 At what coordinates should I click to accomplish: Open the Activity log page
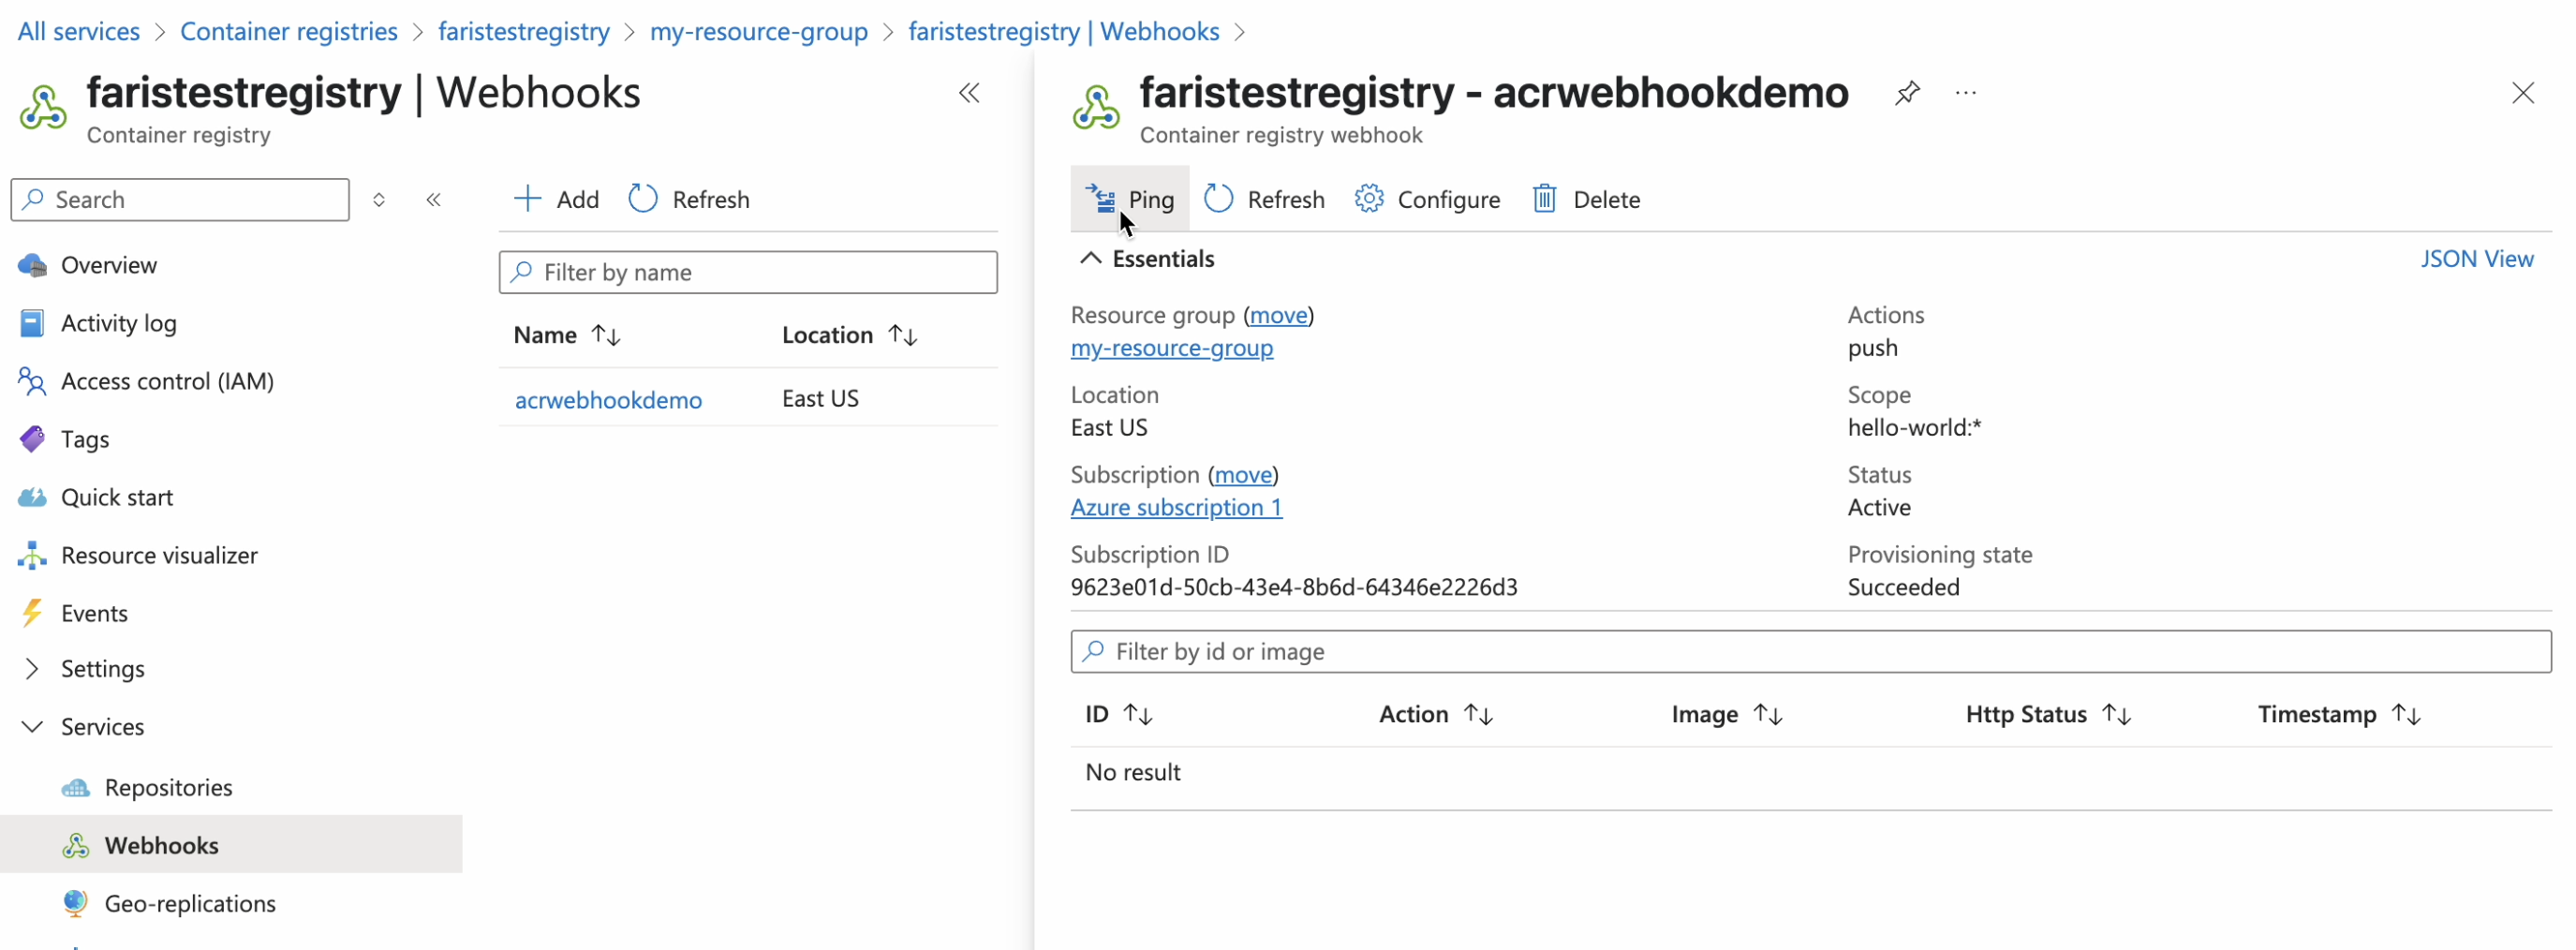[x=118, y=323]
